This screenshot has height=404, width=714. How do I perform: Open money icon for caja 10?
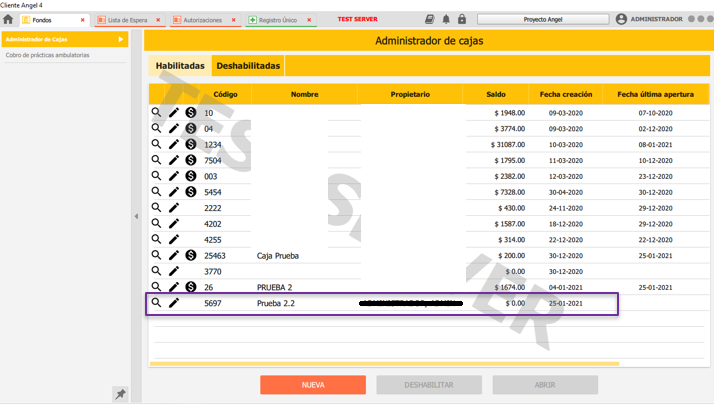click(x=191, y=112)
